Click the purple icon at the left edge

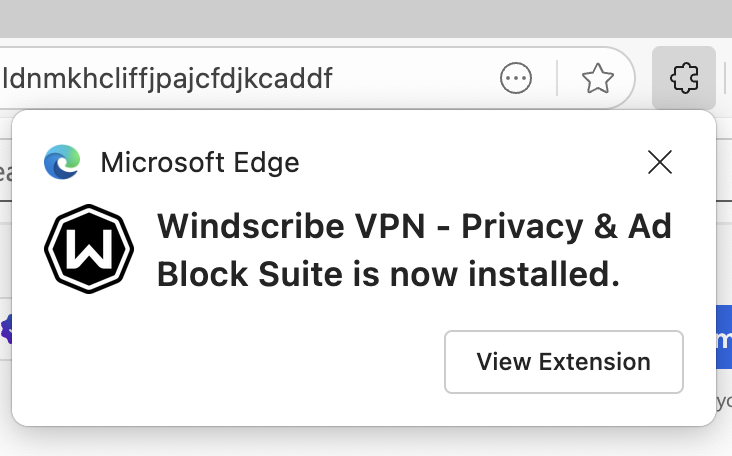tap(6, 329)
